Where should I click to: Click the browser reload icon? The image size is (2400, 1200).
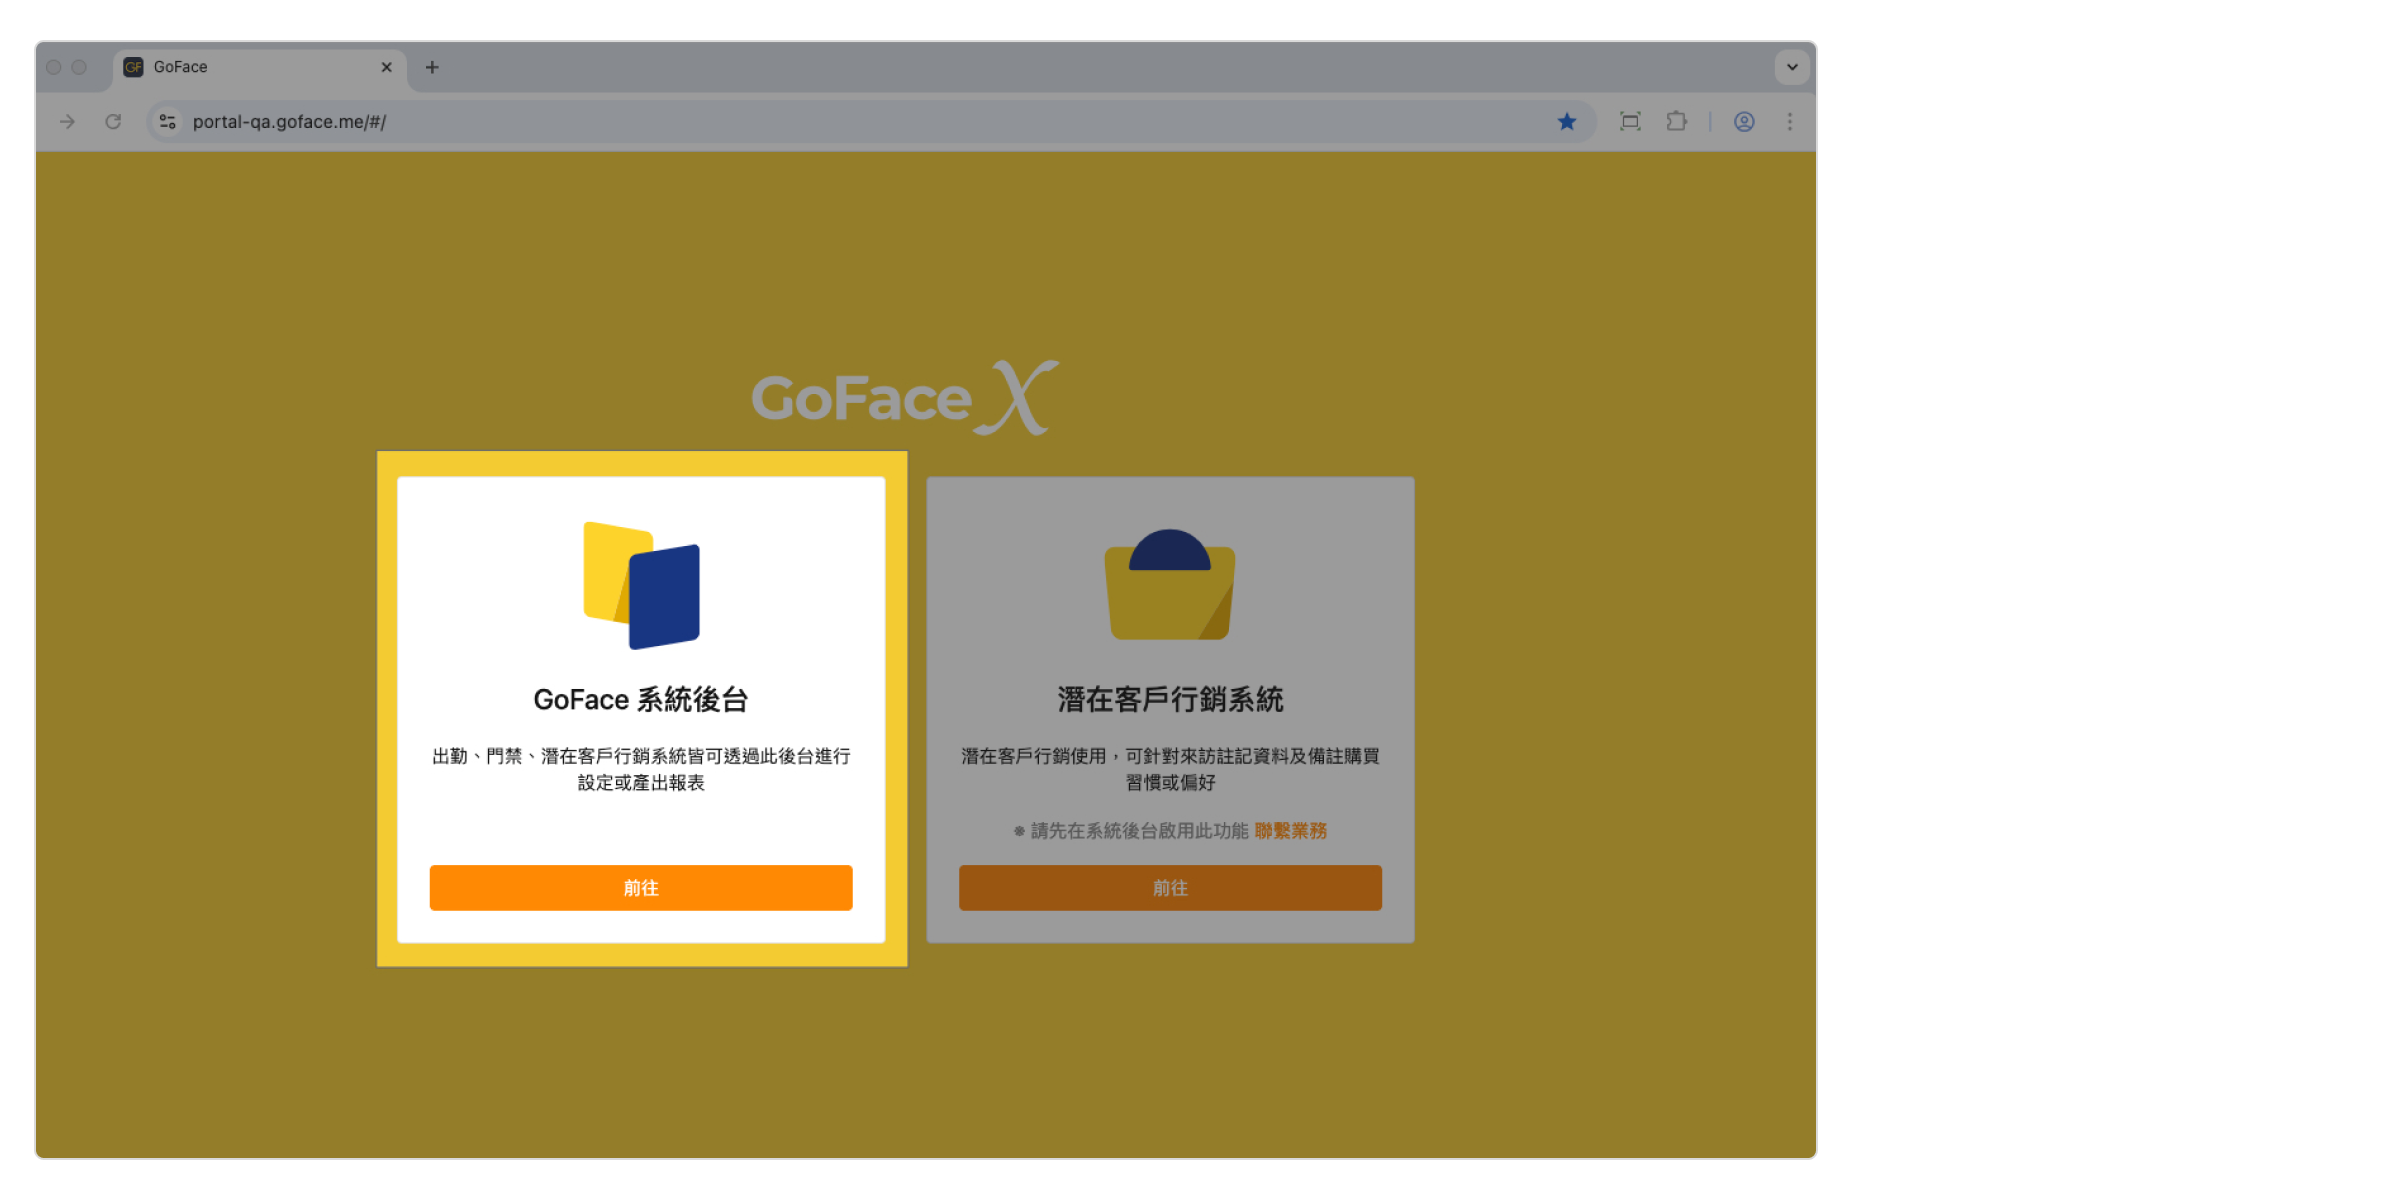(113, 122)
